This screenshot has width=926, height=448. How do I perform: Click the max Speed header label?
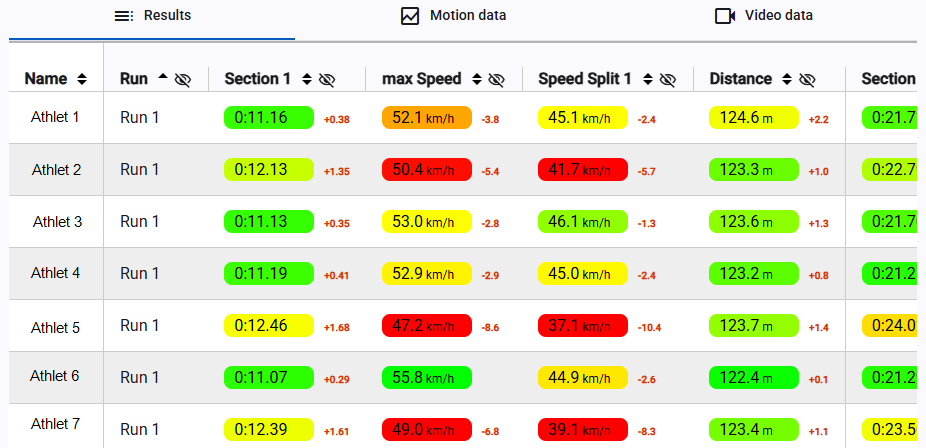tap(422, 79)
